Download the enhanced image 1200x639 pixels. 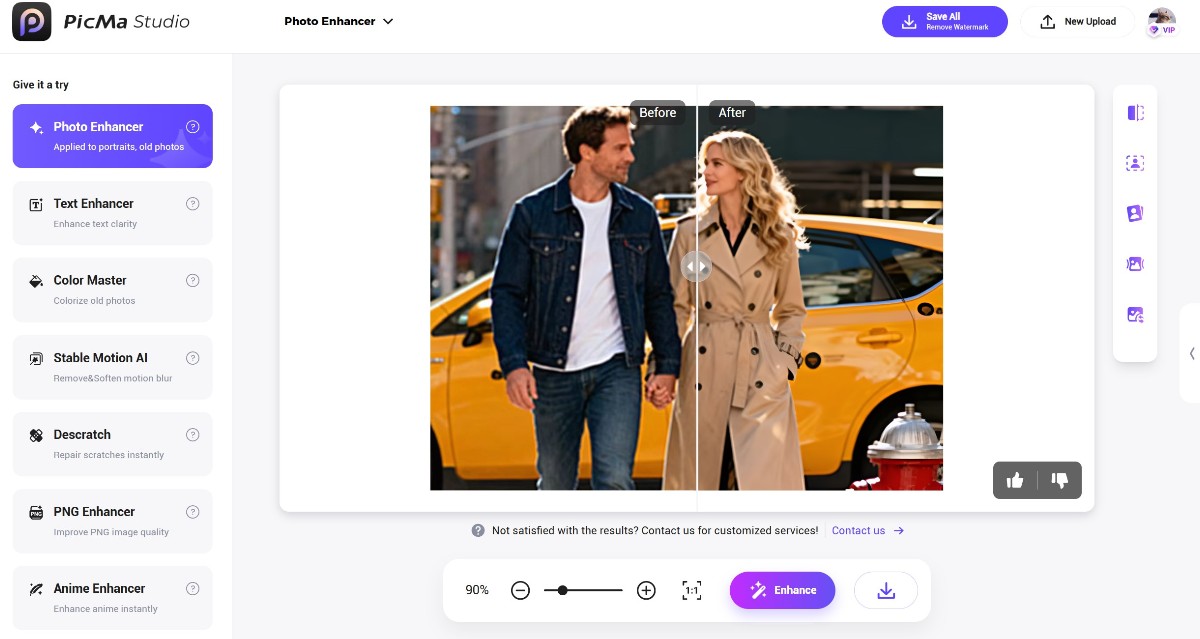886,590
